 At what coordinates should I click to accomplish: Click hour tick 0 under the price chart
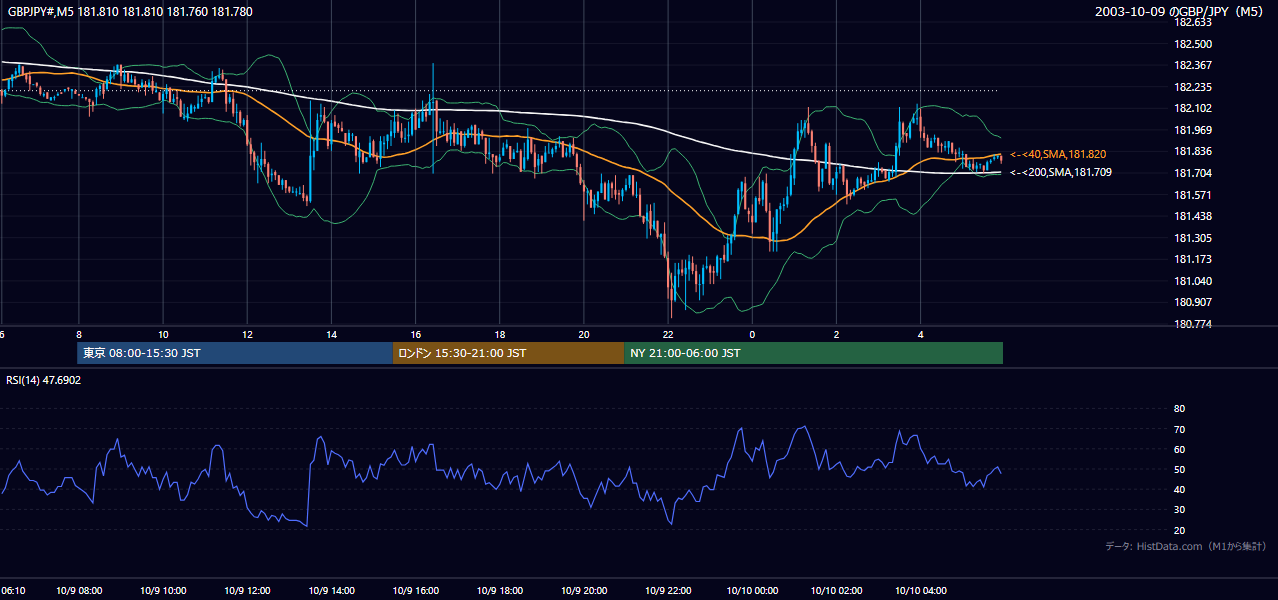(x=752, y=335)
